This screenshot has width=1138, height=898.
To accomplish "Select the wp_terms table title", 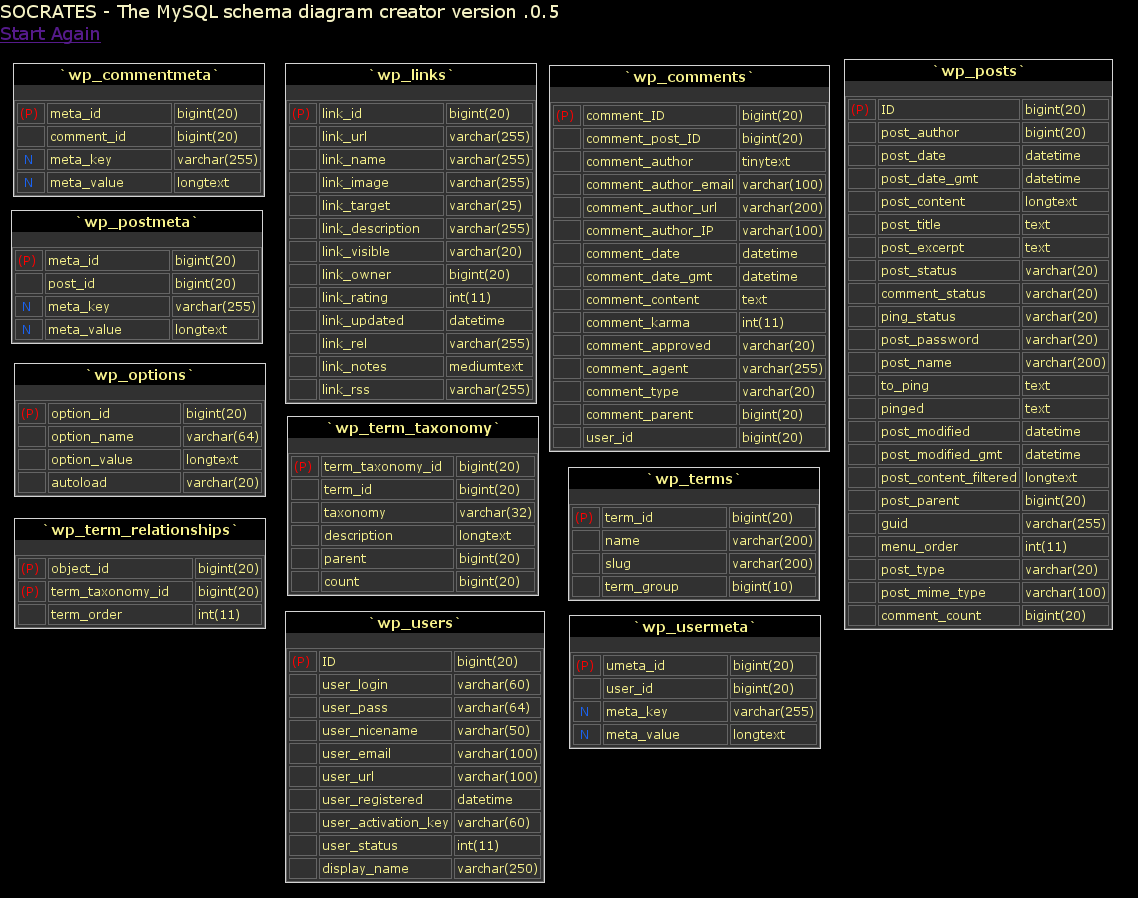I will click(x=694, y=479).
